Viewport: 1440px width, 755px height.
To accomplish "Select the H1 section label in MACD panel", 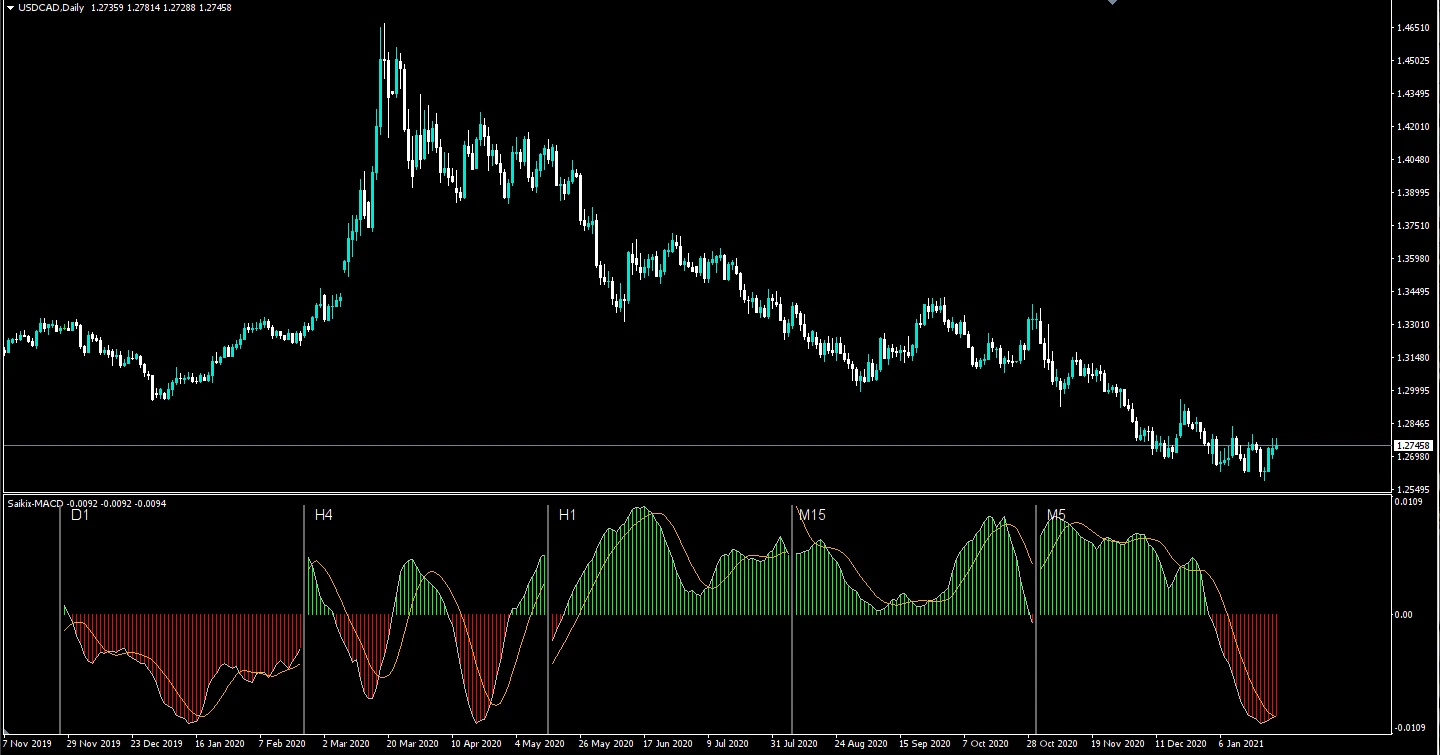I will tap(565, 515).
